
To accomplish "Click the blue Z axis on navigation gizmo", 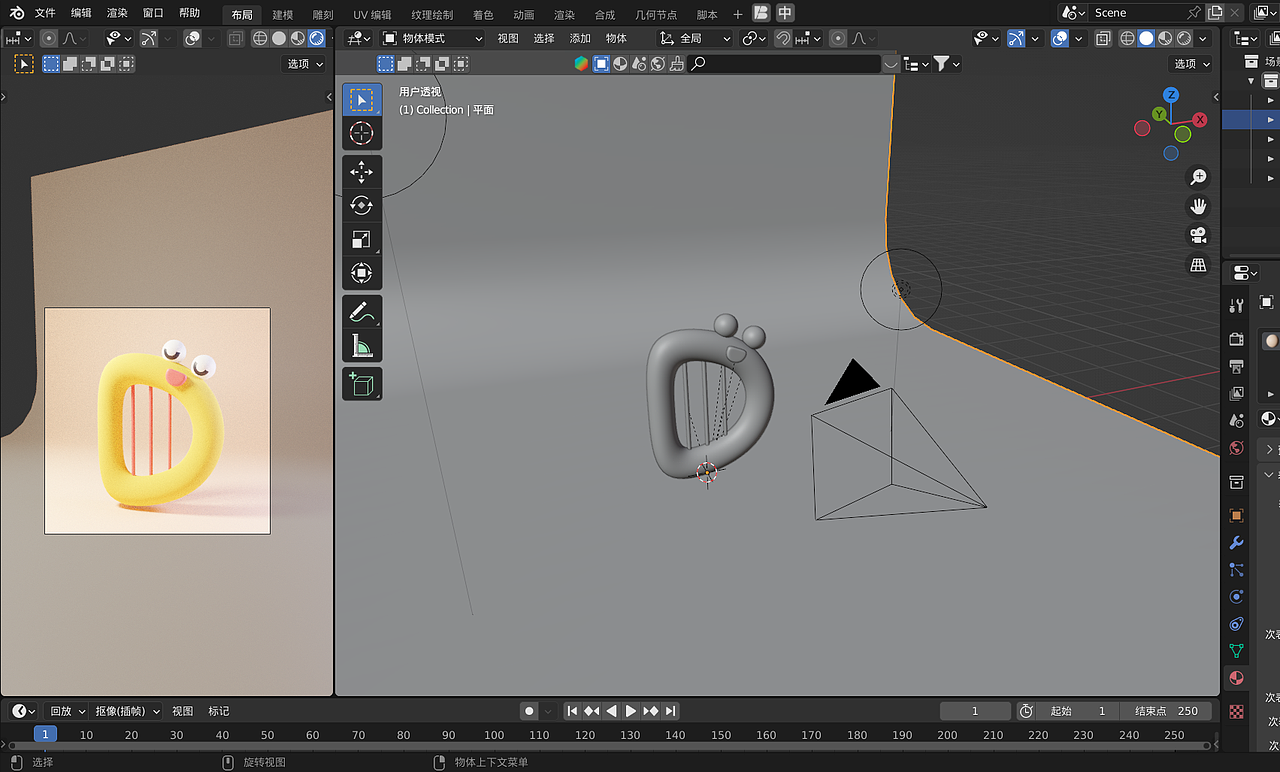I will 1171,95.
